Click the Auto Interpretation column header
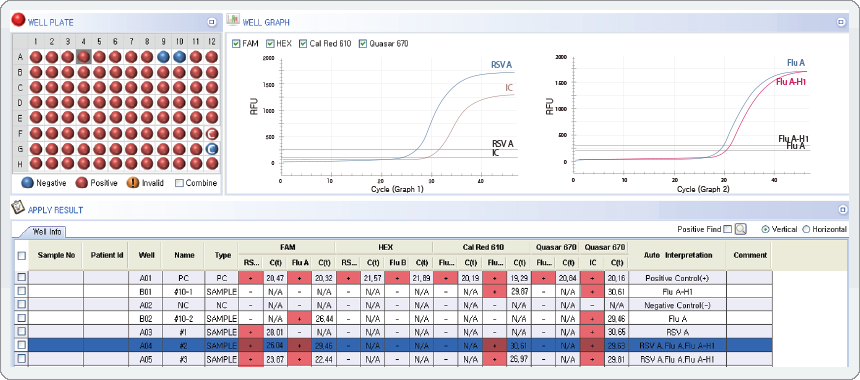The image size is (860, 380). pyautogui.click(x=678, y=256)
